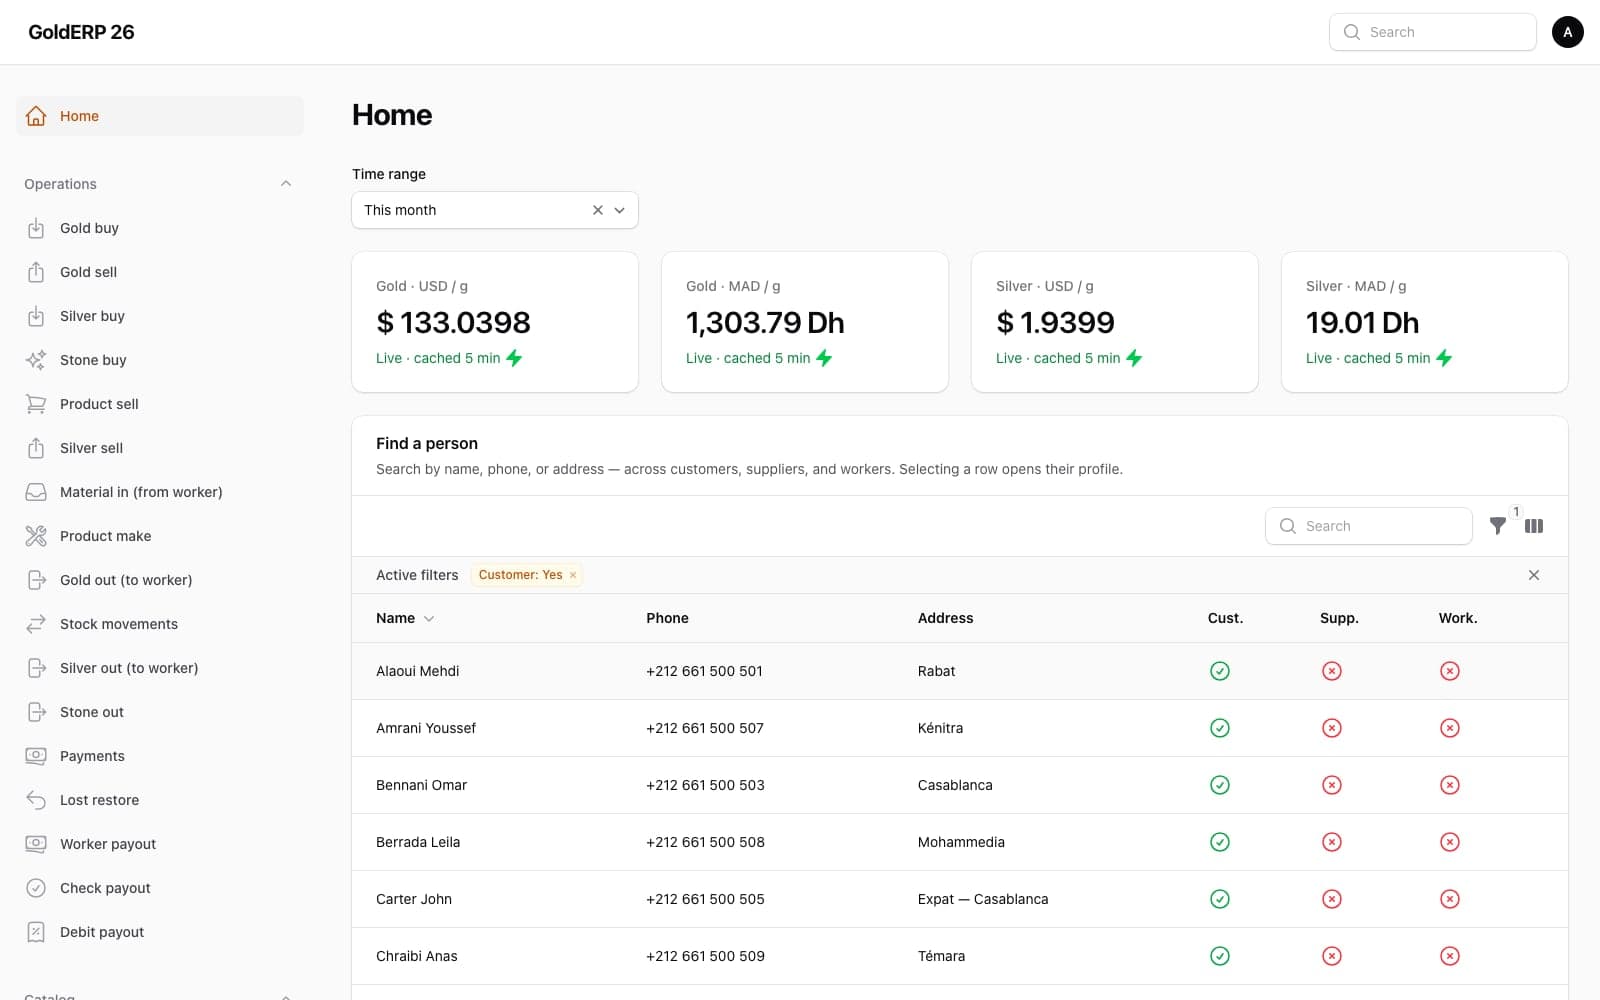Clear the This month selection
The height and width of the screenshot is (1000, 1600).
click(598, 210)
